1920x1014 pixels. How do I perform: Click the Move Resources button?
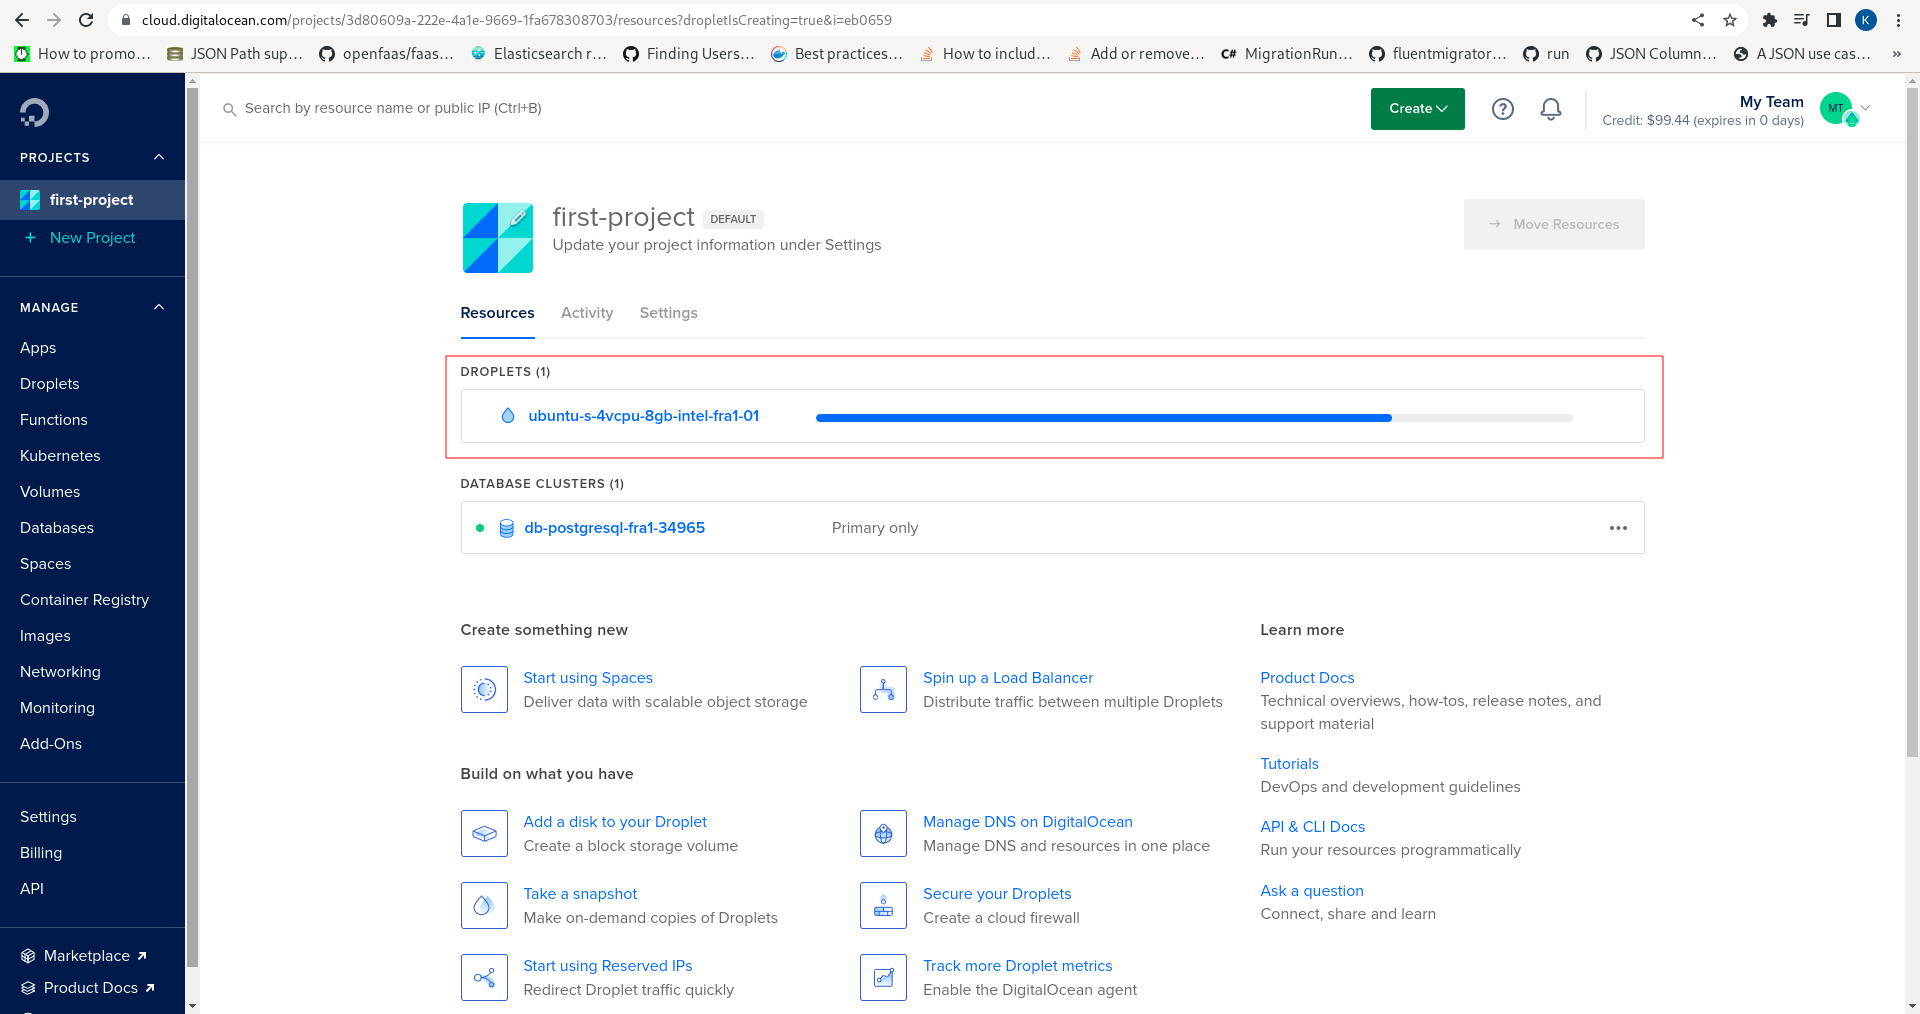(1554, 225)
